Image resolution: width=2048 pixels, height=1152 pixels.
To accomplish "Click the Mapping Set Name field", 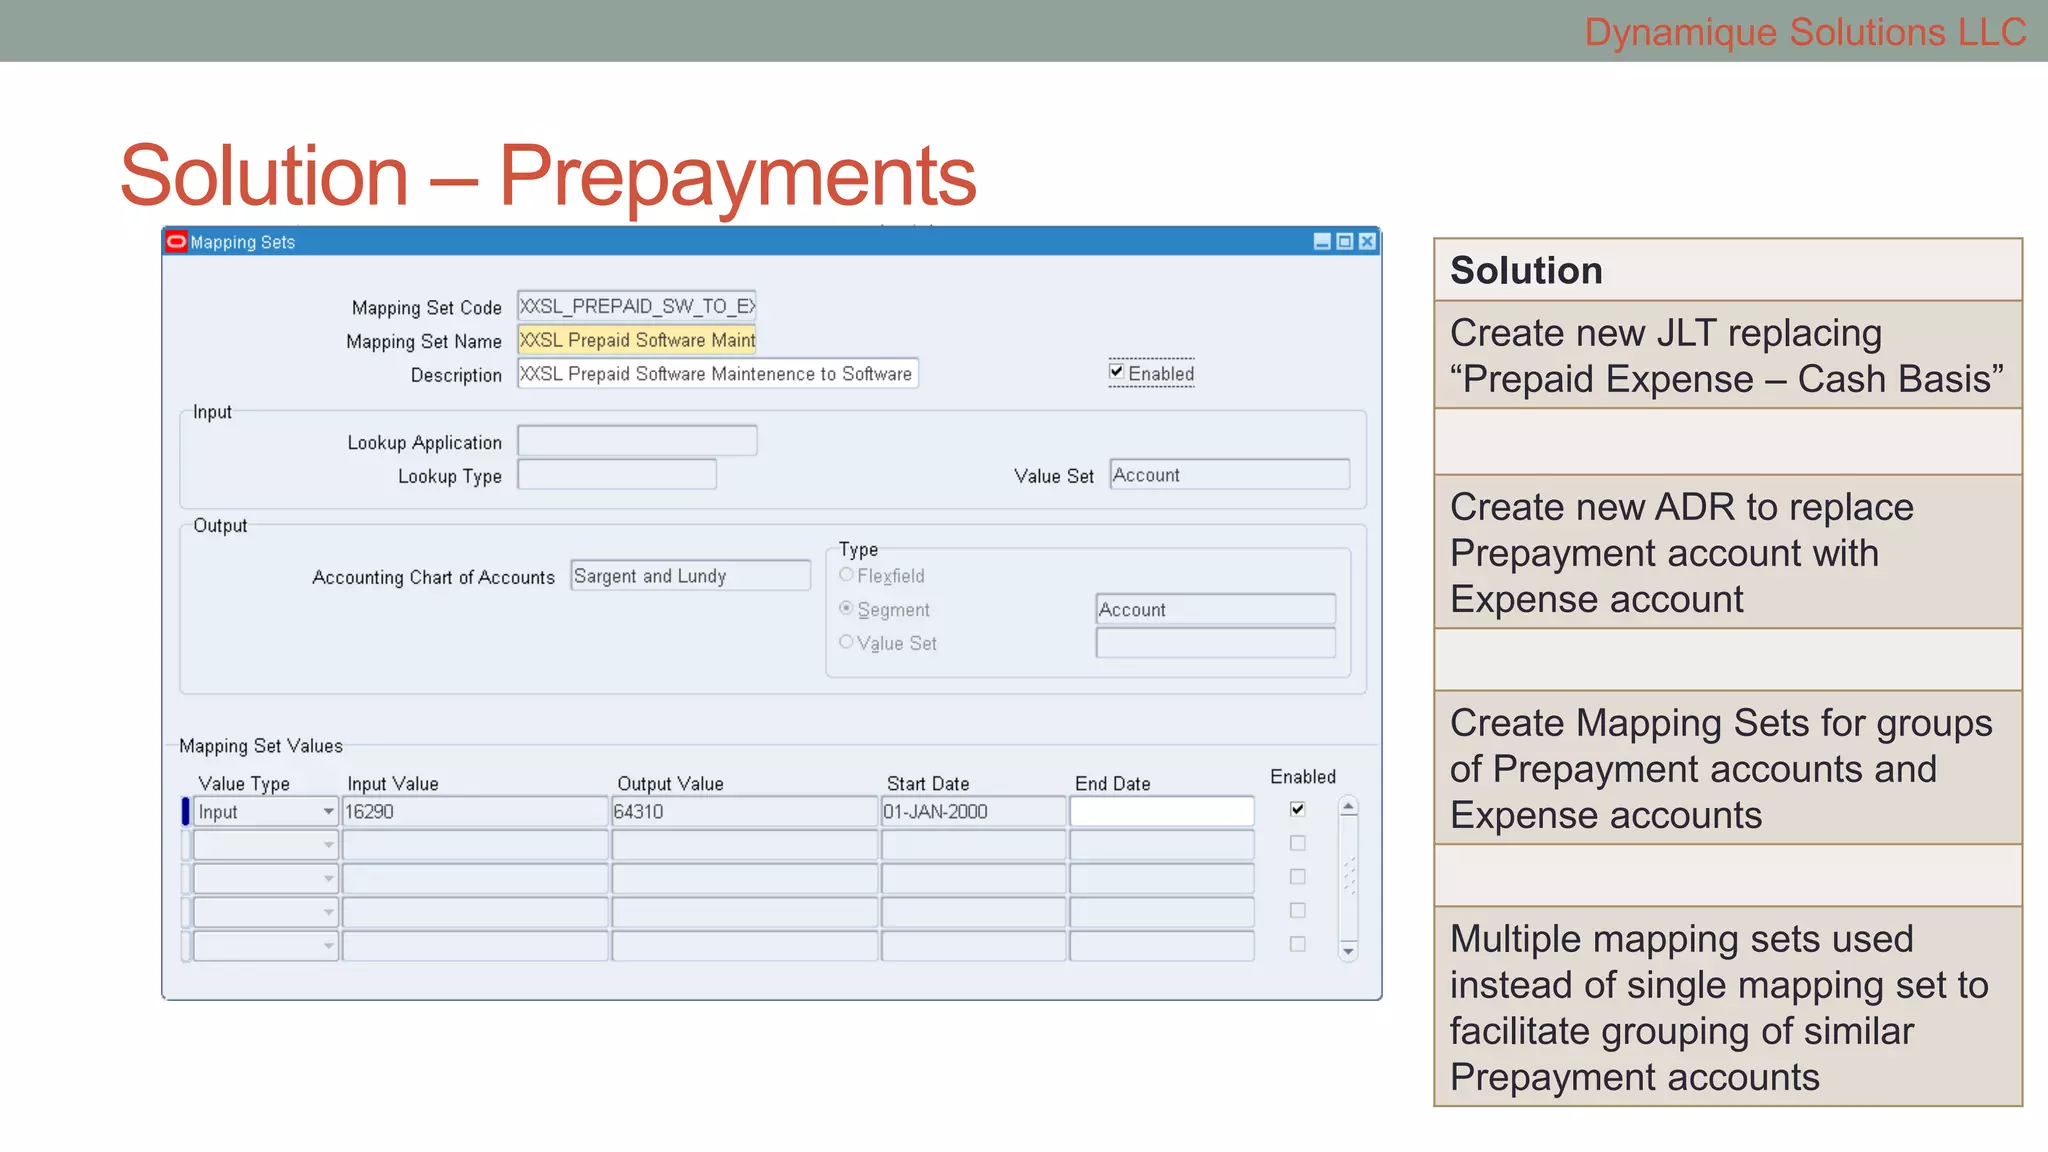I will [636, 340].
